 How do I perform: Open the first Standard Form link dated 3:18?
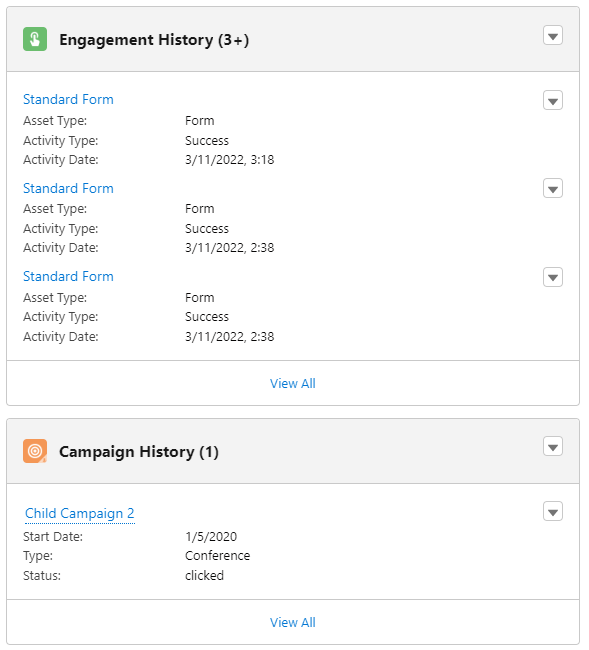pyautogui.click(x=68, y=99)
